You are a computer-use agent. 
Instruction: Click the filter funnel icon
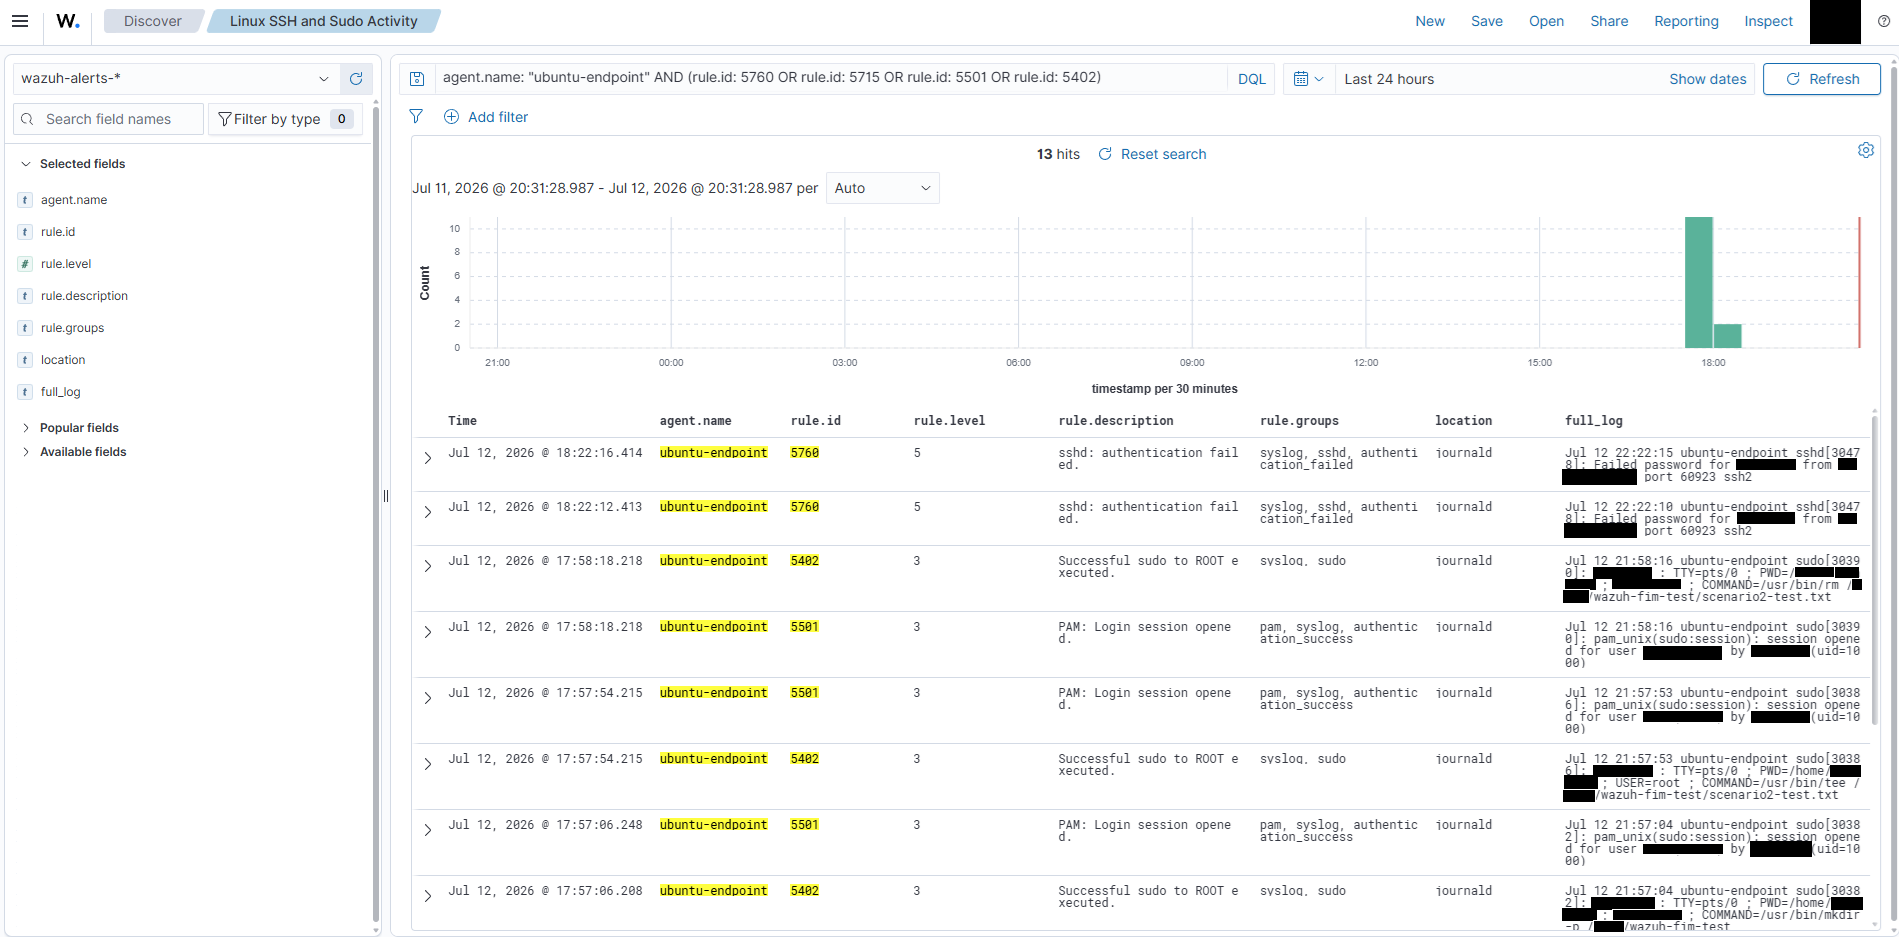(416, 117)
